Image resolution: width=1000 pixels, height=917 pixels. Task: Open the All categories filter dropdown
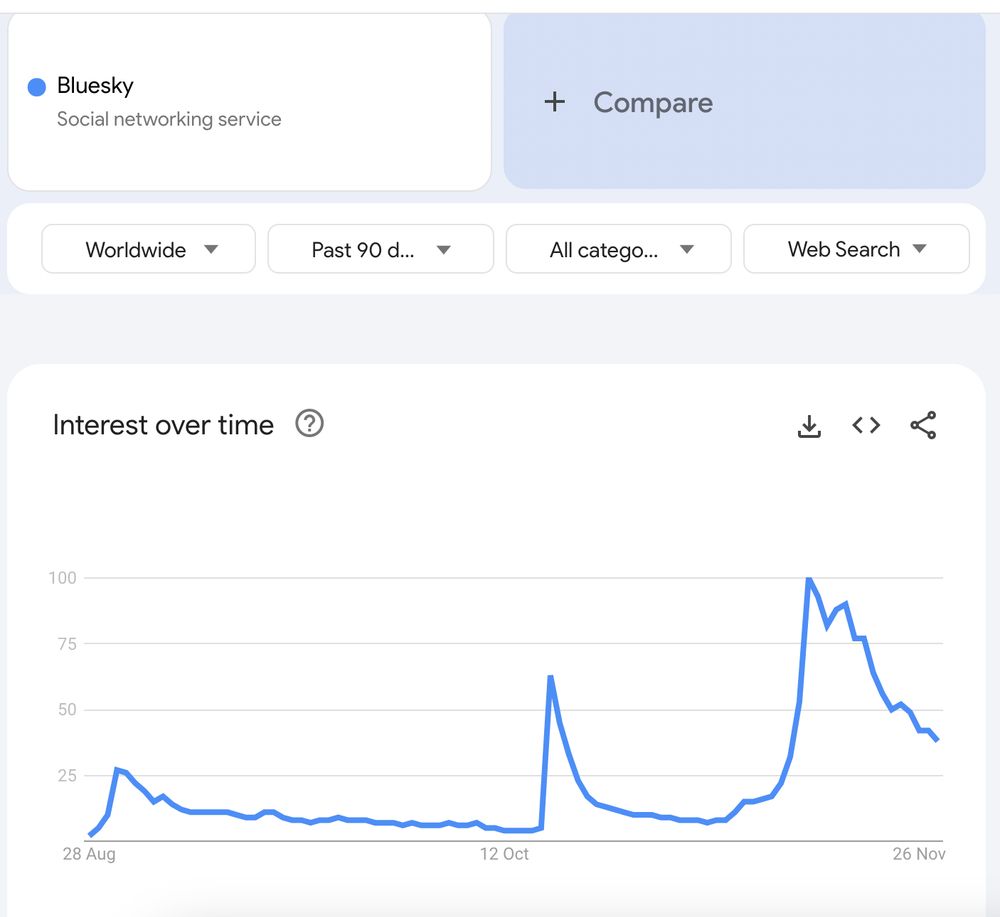(618, 249)
